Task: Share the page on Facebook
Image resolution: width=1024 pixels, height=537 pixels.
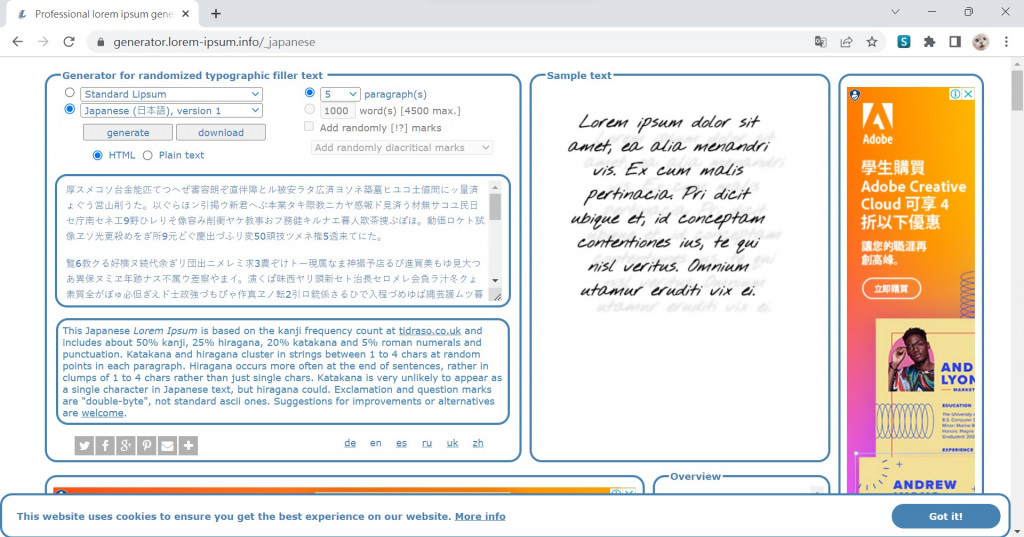Action: tap(104, 446)
